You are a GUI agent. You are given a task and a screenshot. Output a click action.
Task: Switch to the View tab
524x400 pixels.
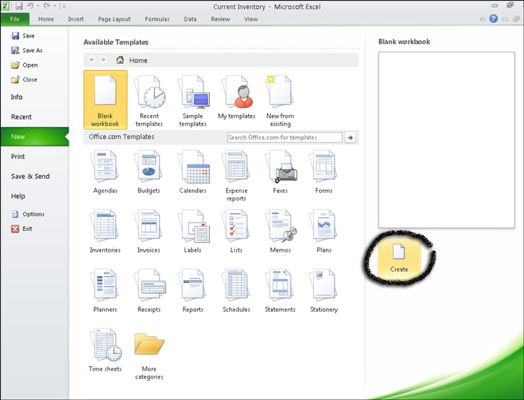(251, 19)
